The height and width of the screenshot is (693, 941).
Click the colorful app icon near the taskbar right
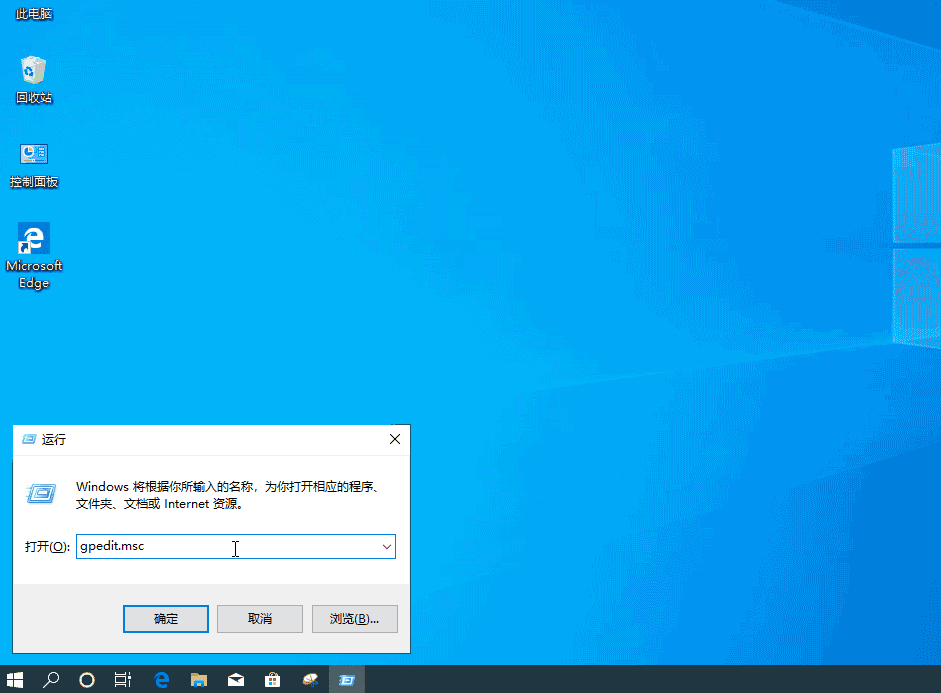[309, 679]
